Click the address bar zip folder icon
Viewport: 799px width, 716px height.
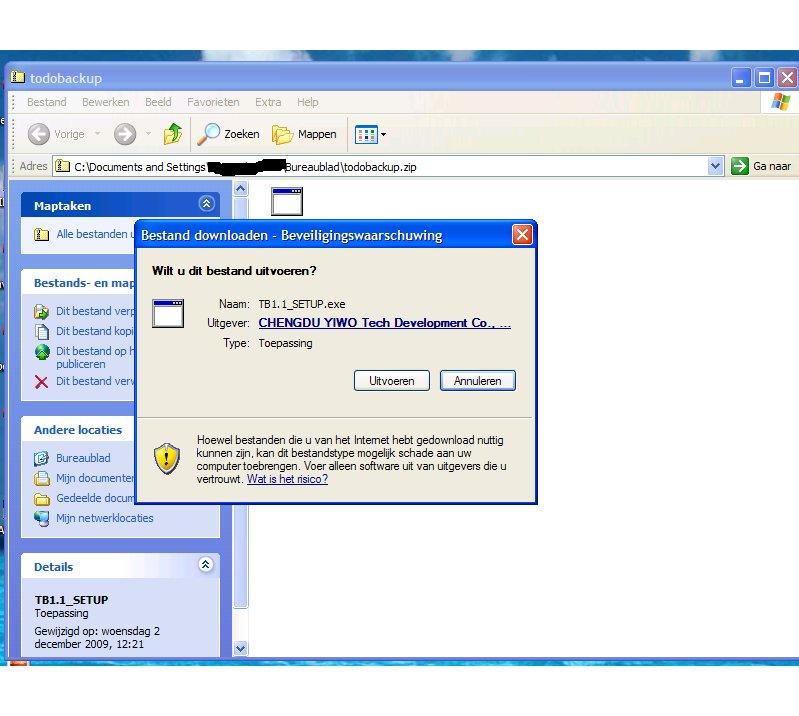coord(62,166)
